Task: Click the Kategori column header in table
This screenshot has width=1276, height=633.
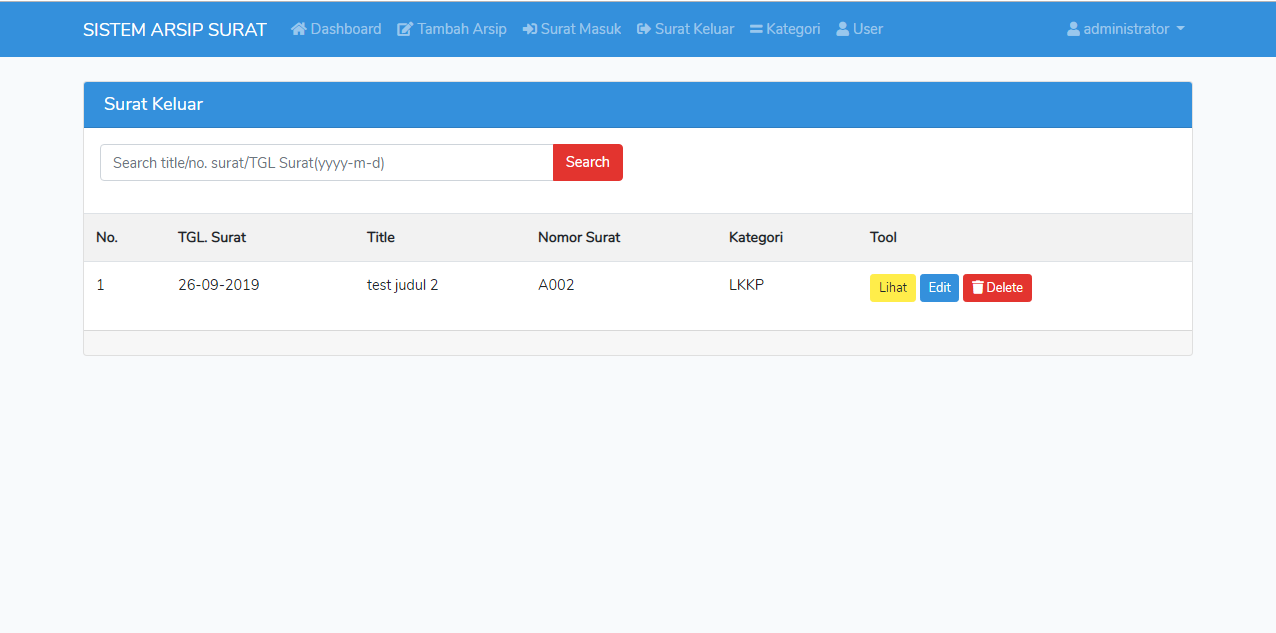Action: pyautogui.click(x=756, y=237)
